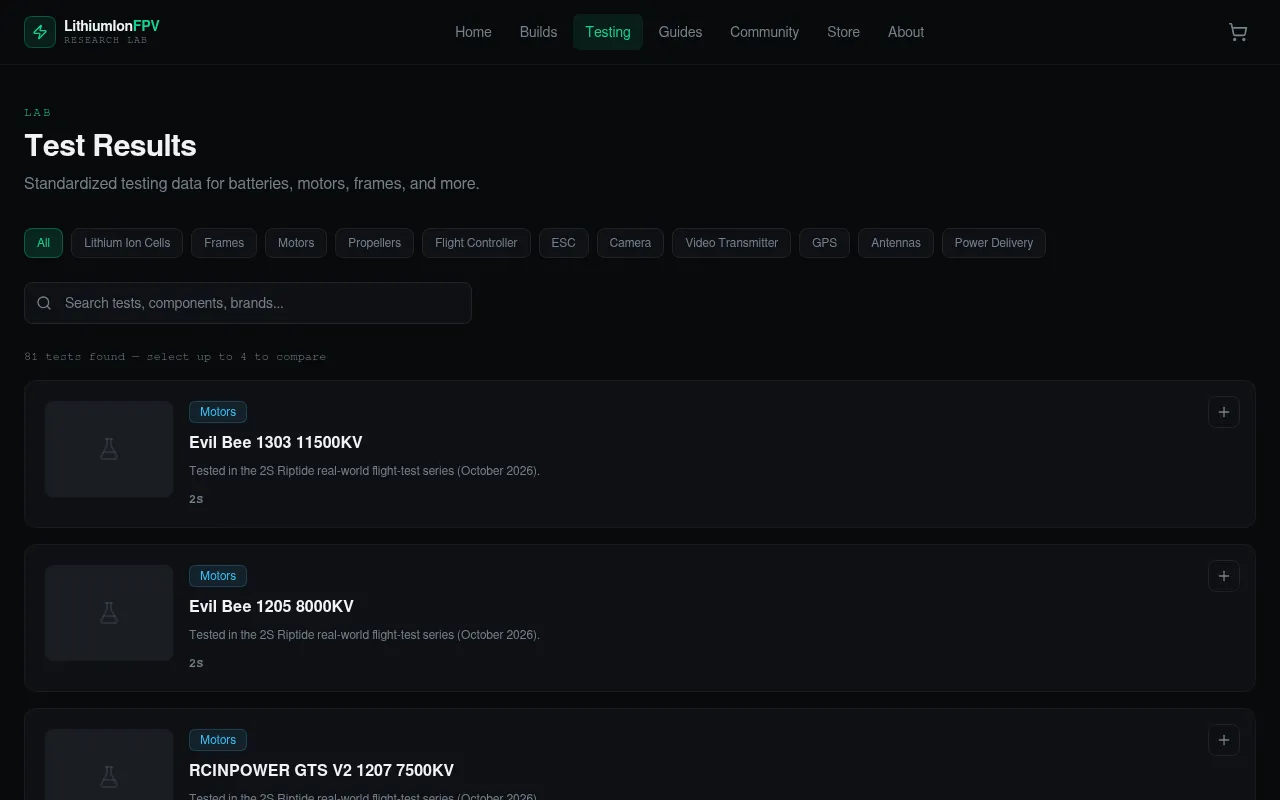1280x800 pixels.
Task: Open the shopping cart icon
Action: pos(1238,32)
